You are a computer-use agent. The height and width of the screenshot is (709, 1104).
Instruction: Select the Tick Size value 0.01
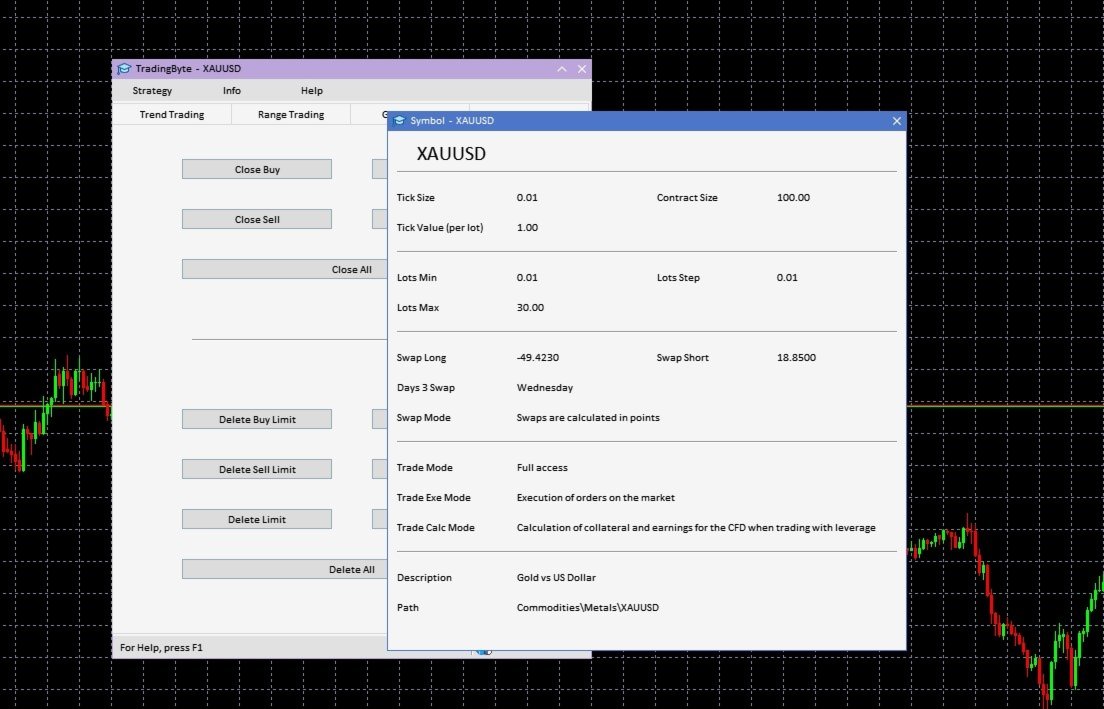coord(527,198)
